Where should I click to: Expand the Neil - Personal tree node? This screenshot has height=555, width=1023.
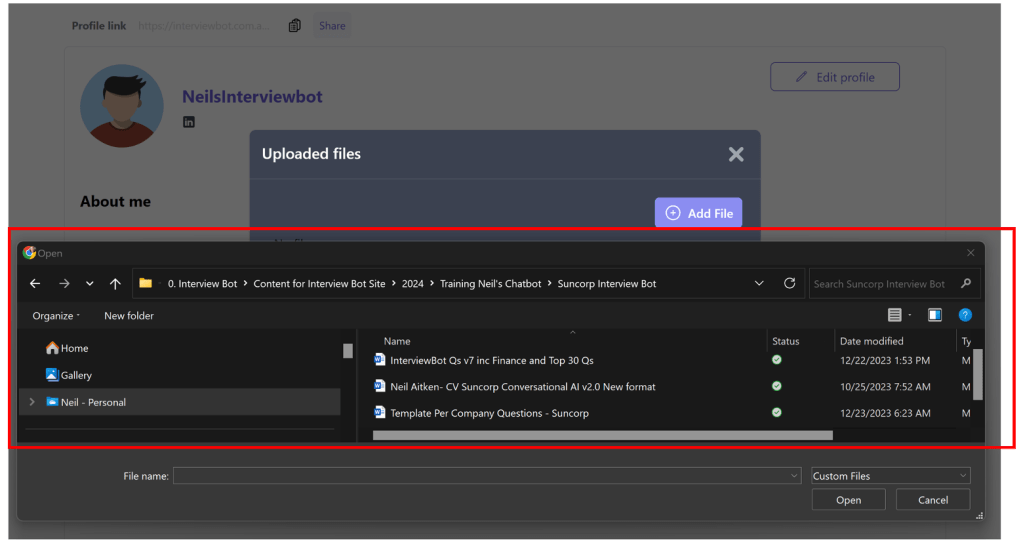click(31, 402)
